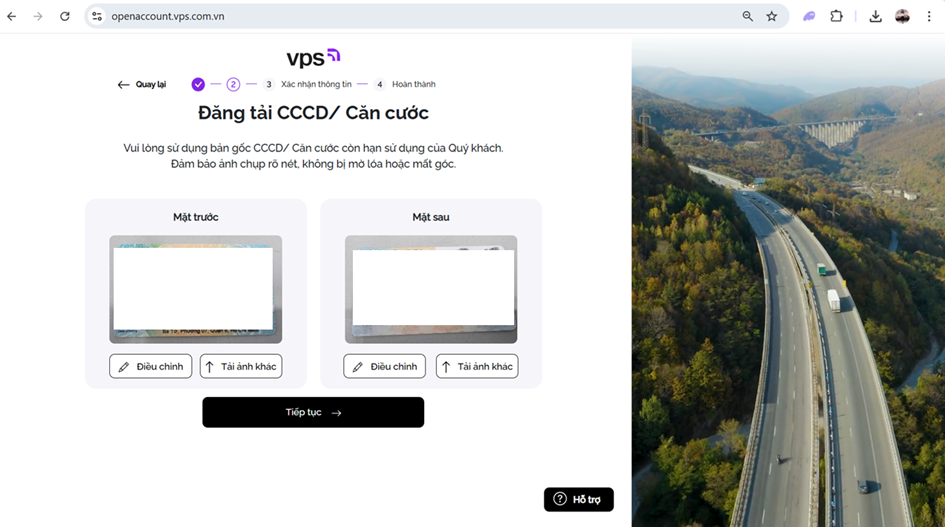Viewport: 945px width, 527px height.
Task: View site information icon beside URL
Action: 96,16
